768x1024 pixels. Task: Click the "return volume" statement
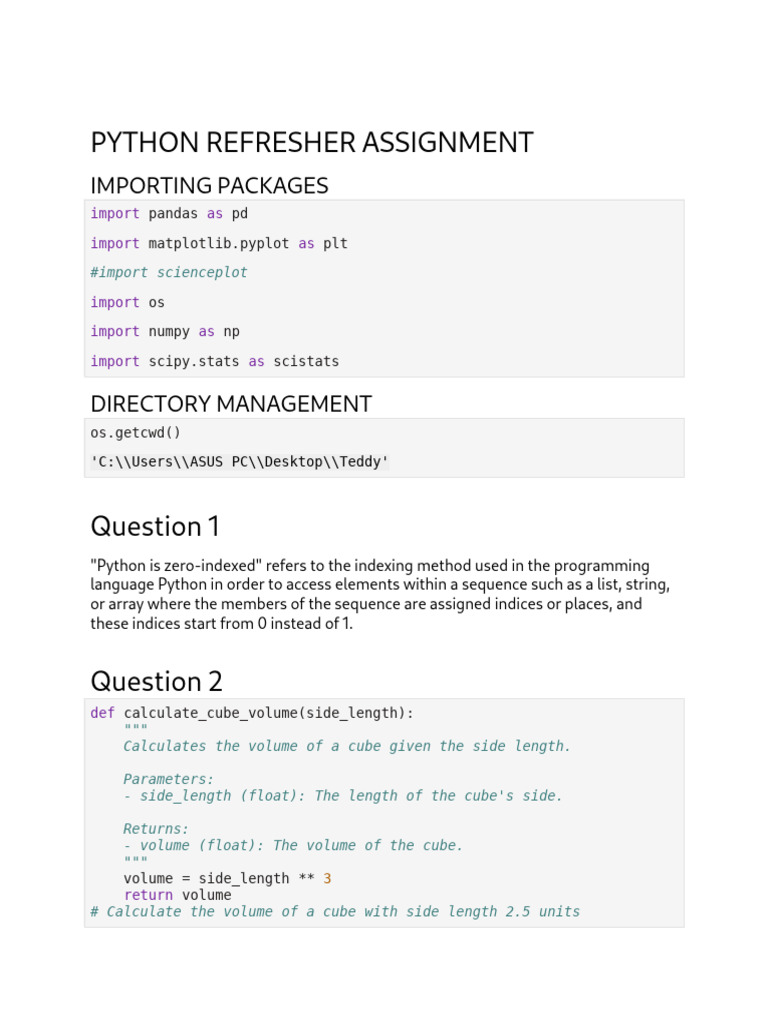tap(177, 895)
